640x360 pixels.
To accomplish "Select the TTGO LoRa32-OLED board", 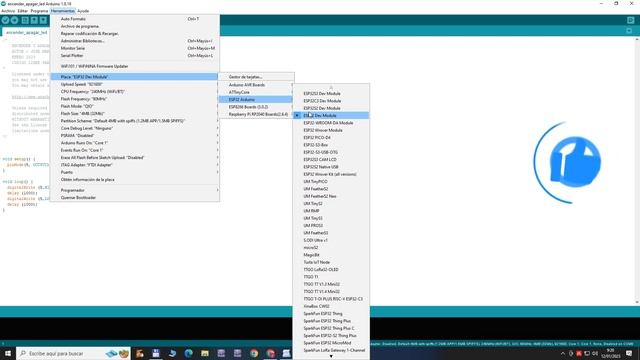I will pyautogui.click(x=331, y=269).
